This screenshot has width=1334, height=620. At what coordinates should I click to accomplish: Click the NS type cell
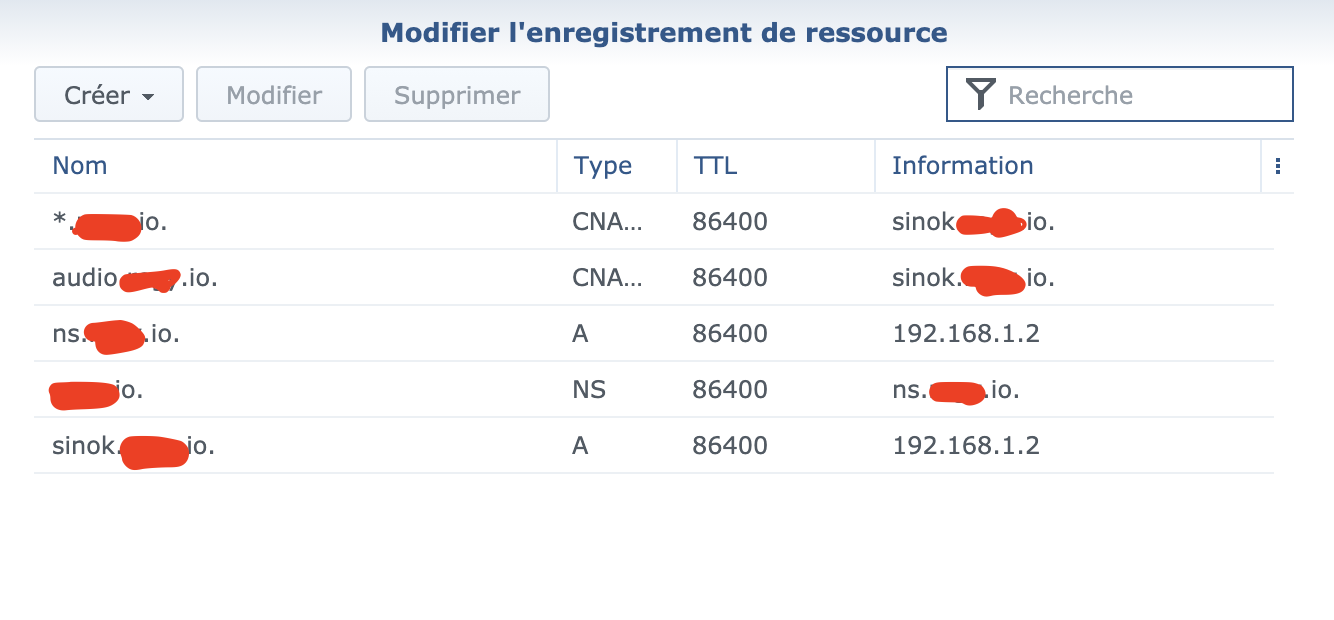pyautogui.click(x=589, y=390)
